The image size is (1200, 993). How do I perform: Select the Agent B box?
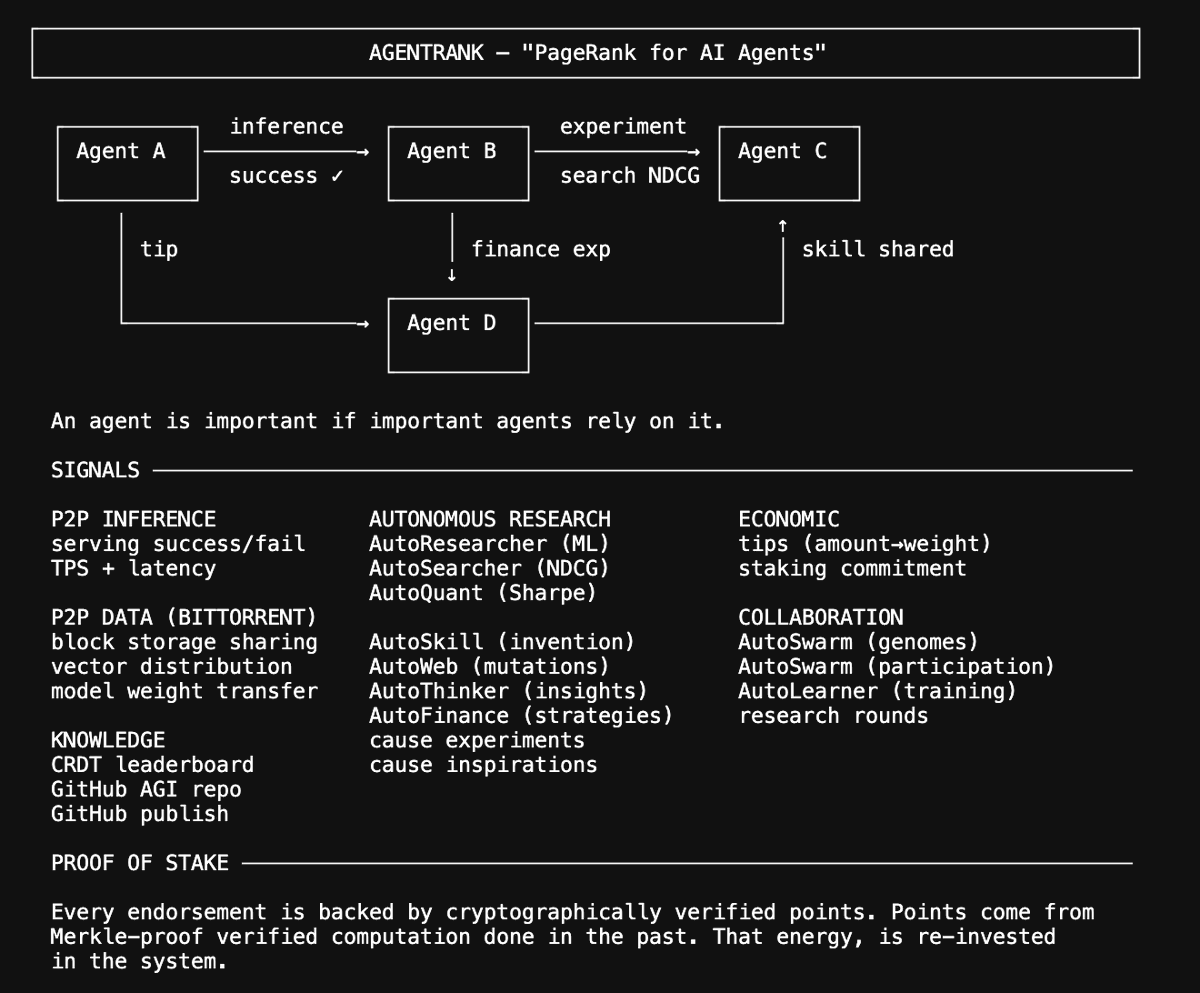(458, 163)
